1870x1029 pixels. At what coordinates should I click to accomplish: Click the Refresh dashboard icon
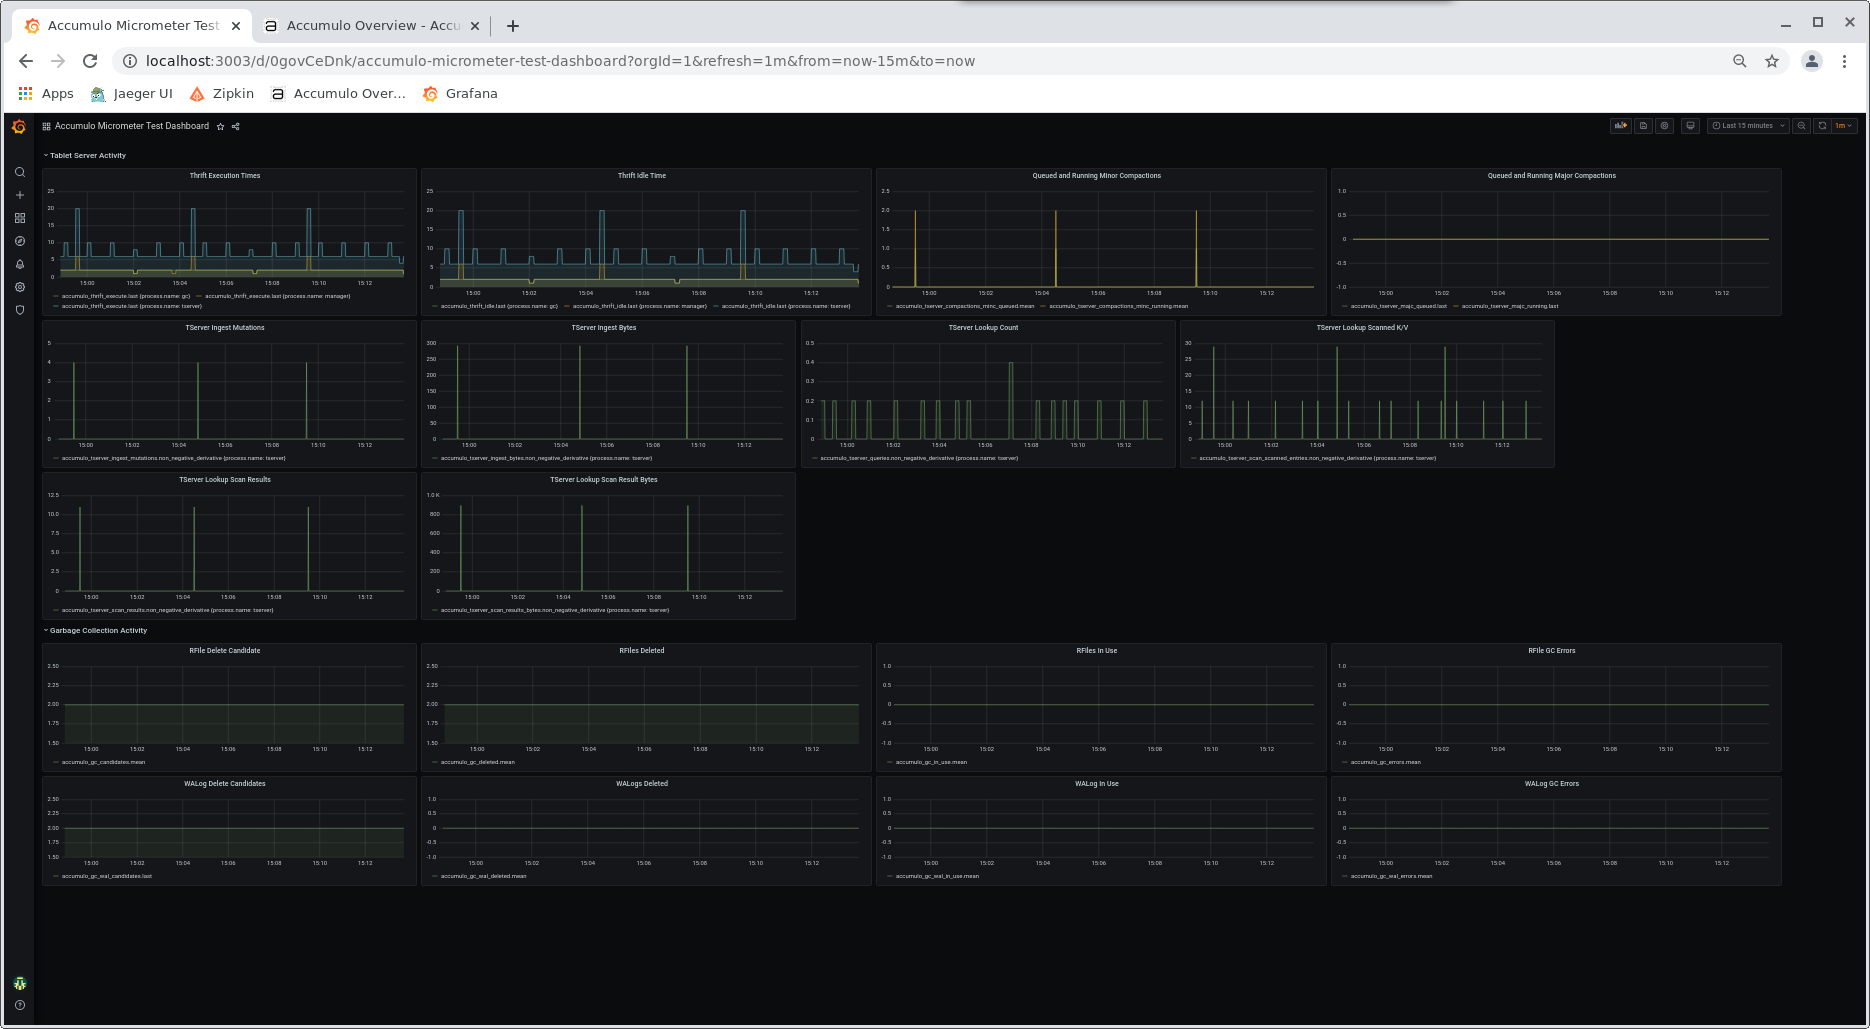[1822, 126]
